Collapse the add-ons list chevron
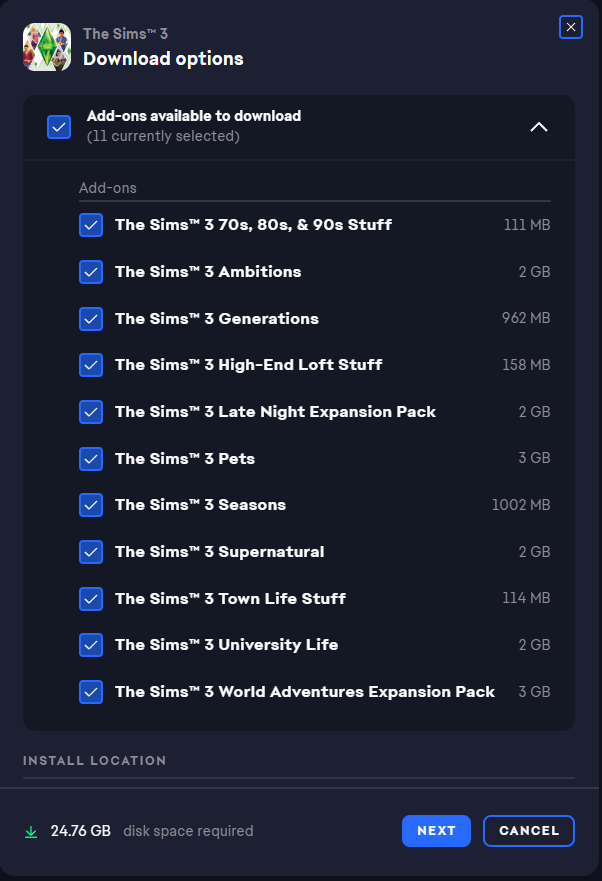Viewport: 602px width, 881px height. tap(539, 127)
